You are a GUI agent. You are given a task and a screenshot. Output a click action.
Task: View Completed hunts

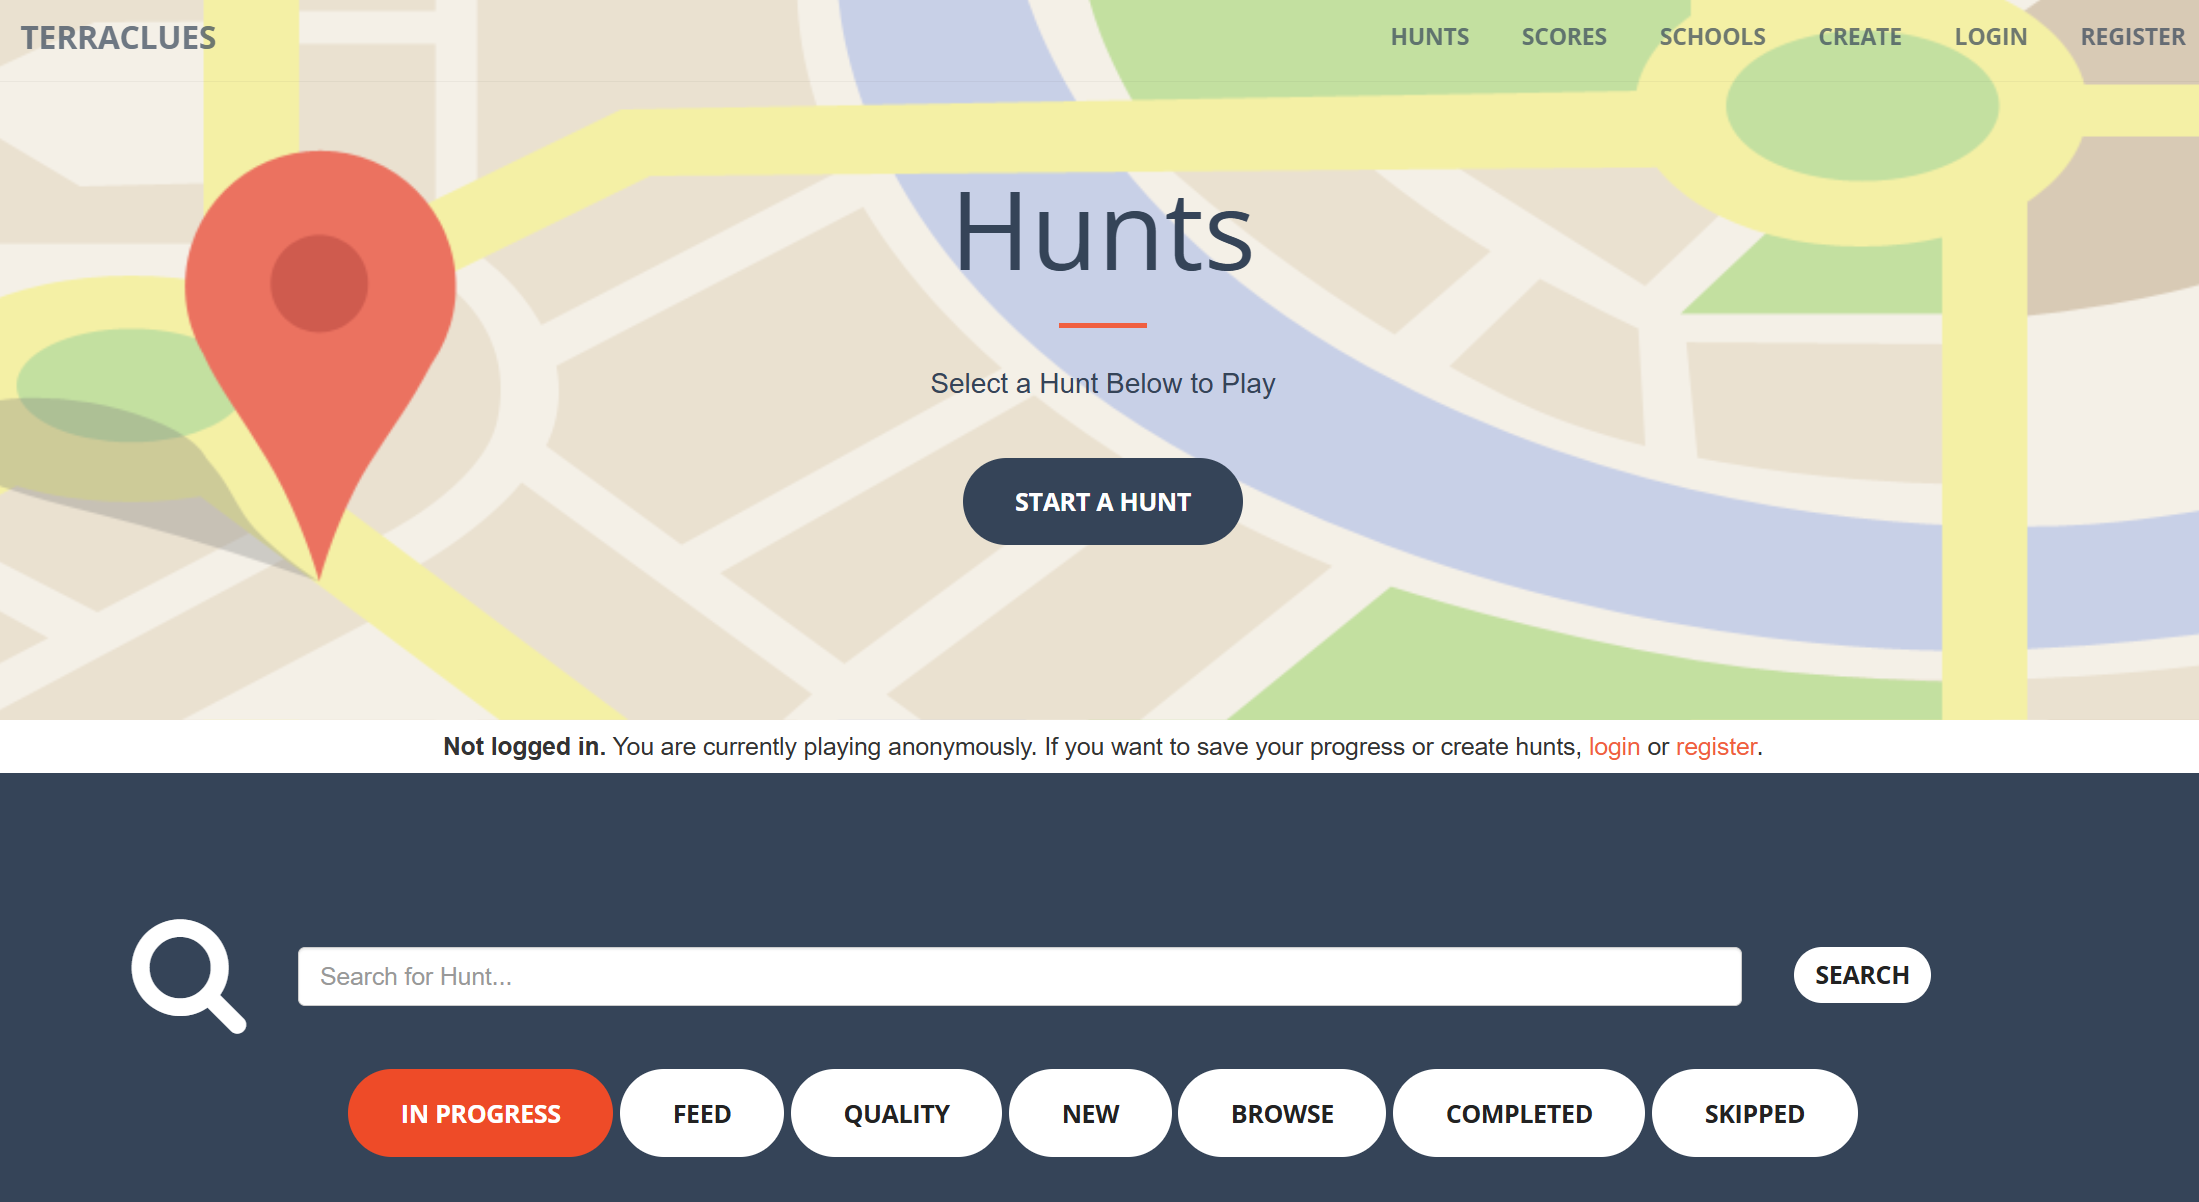click(1518, 1113)
